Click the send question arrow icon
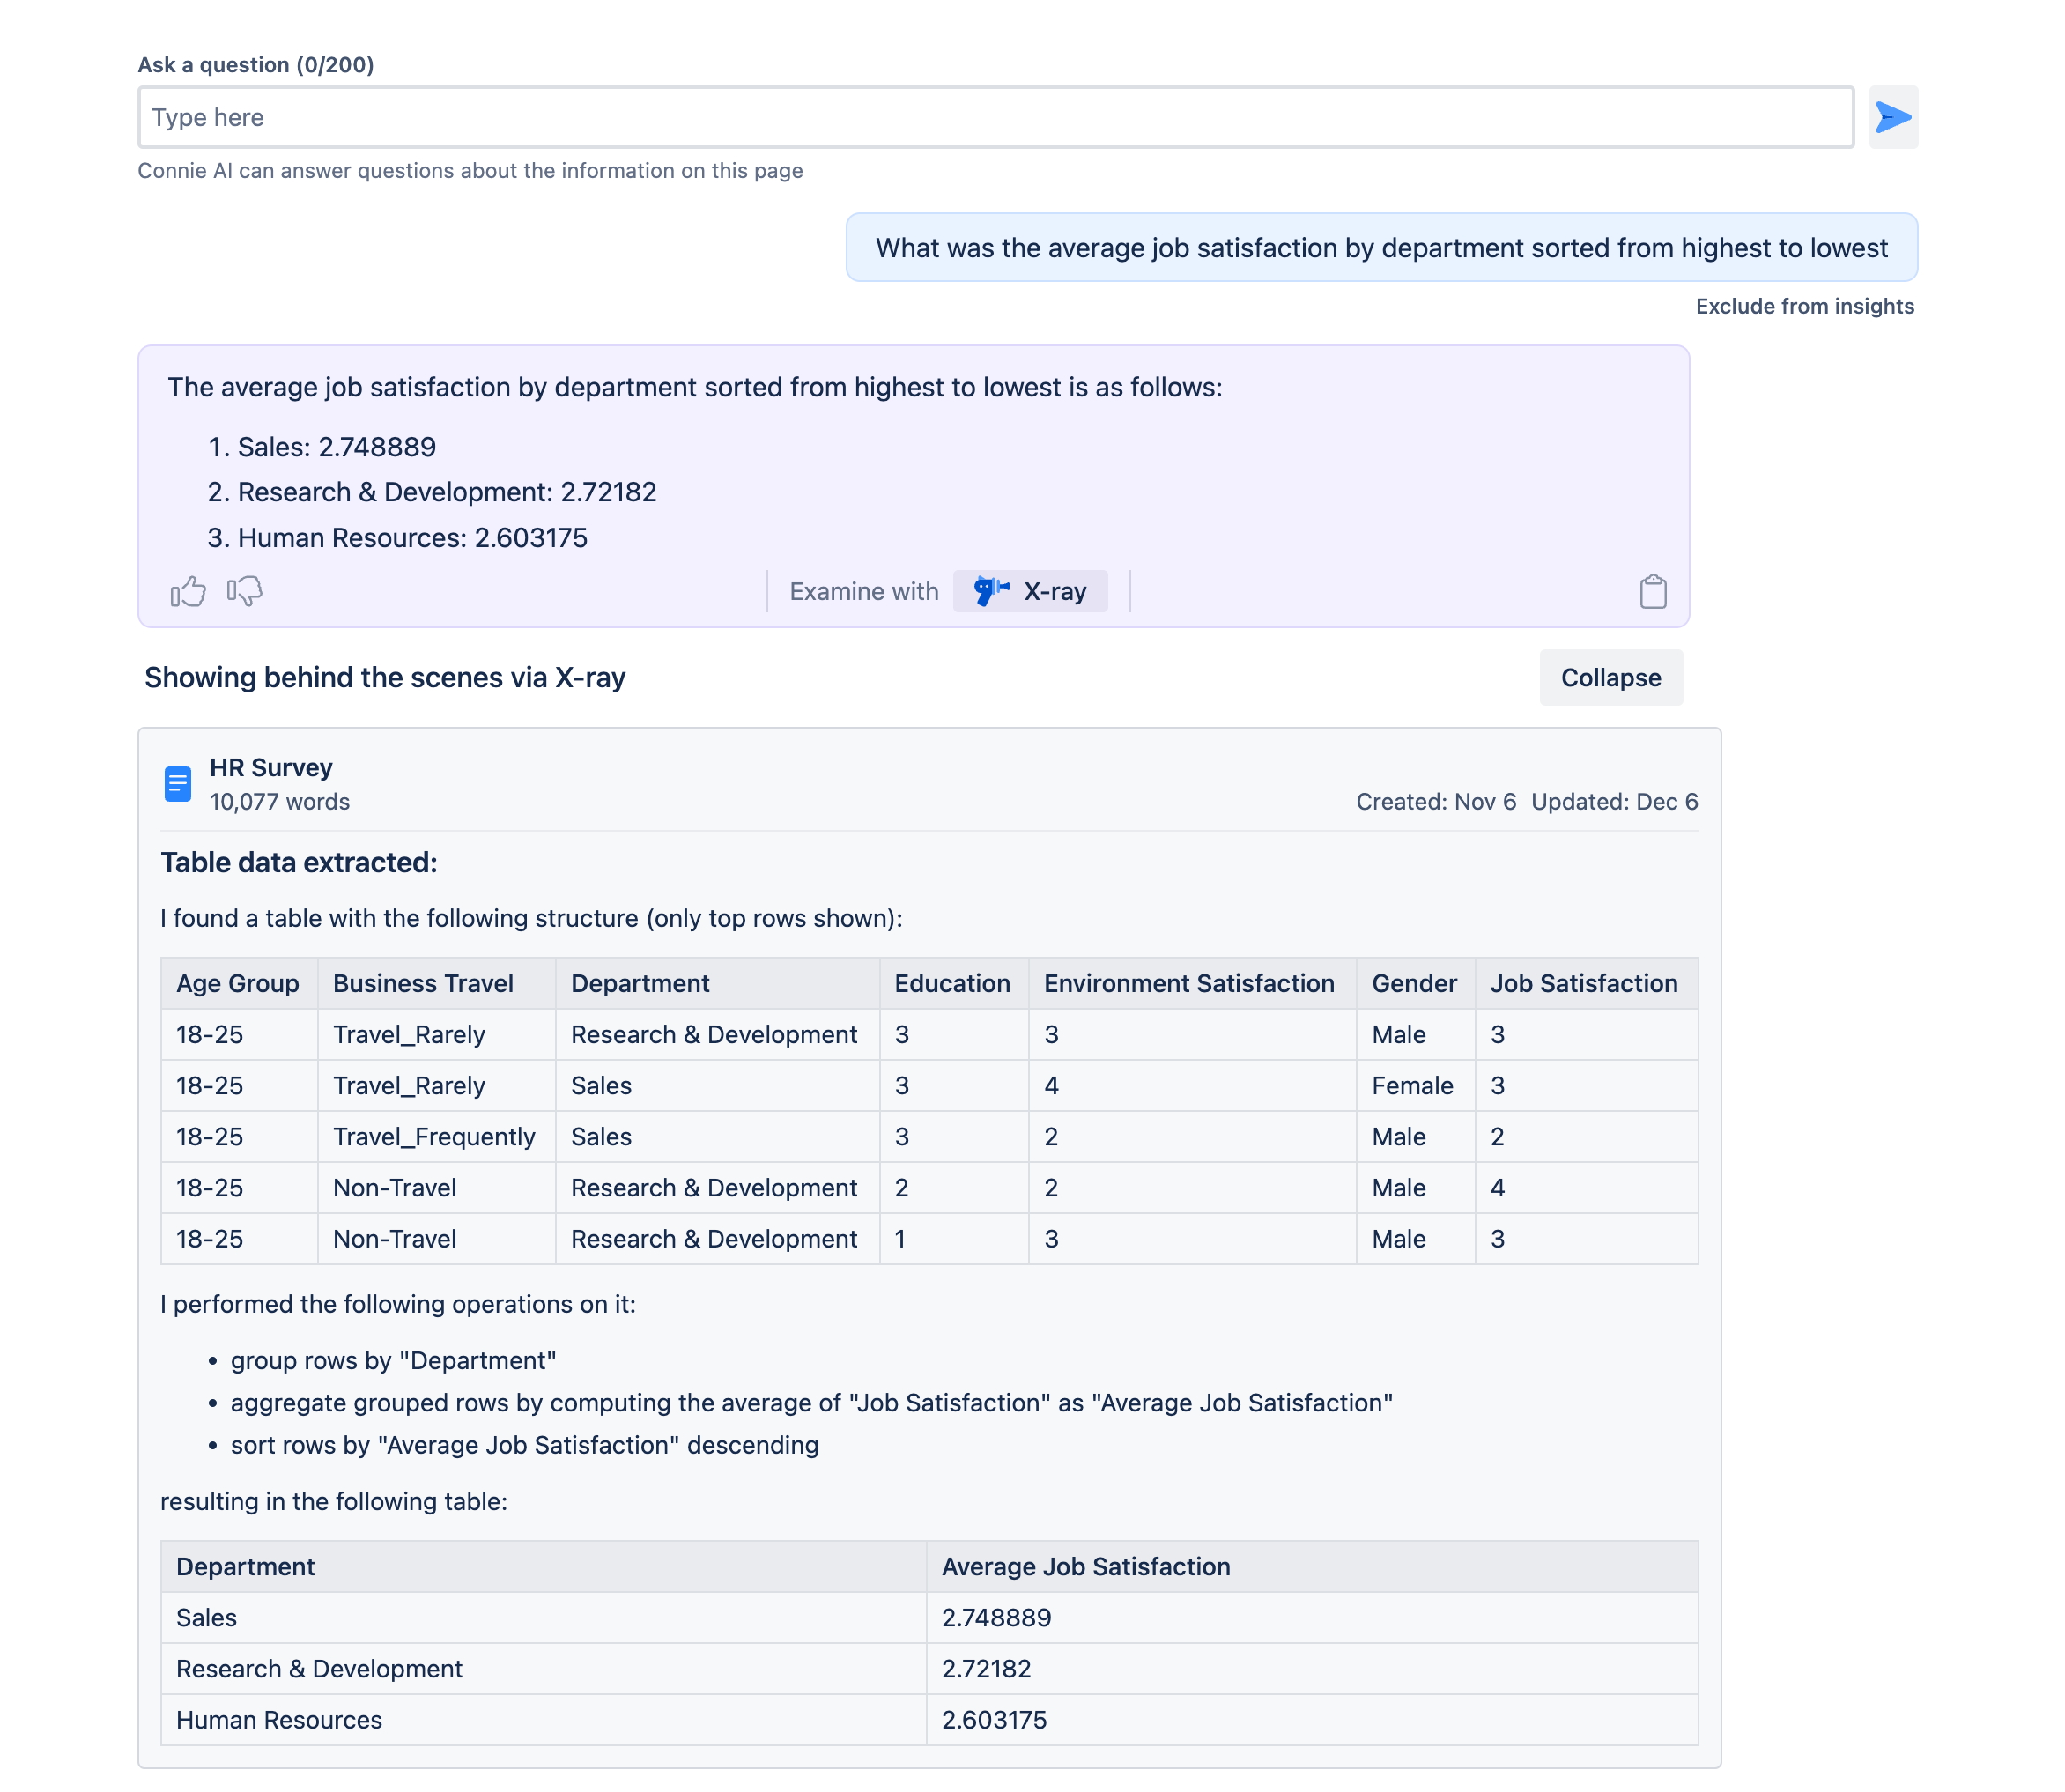 (x=1892, y=117)
